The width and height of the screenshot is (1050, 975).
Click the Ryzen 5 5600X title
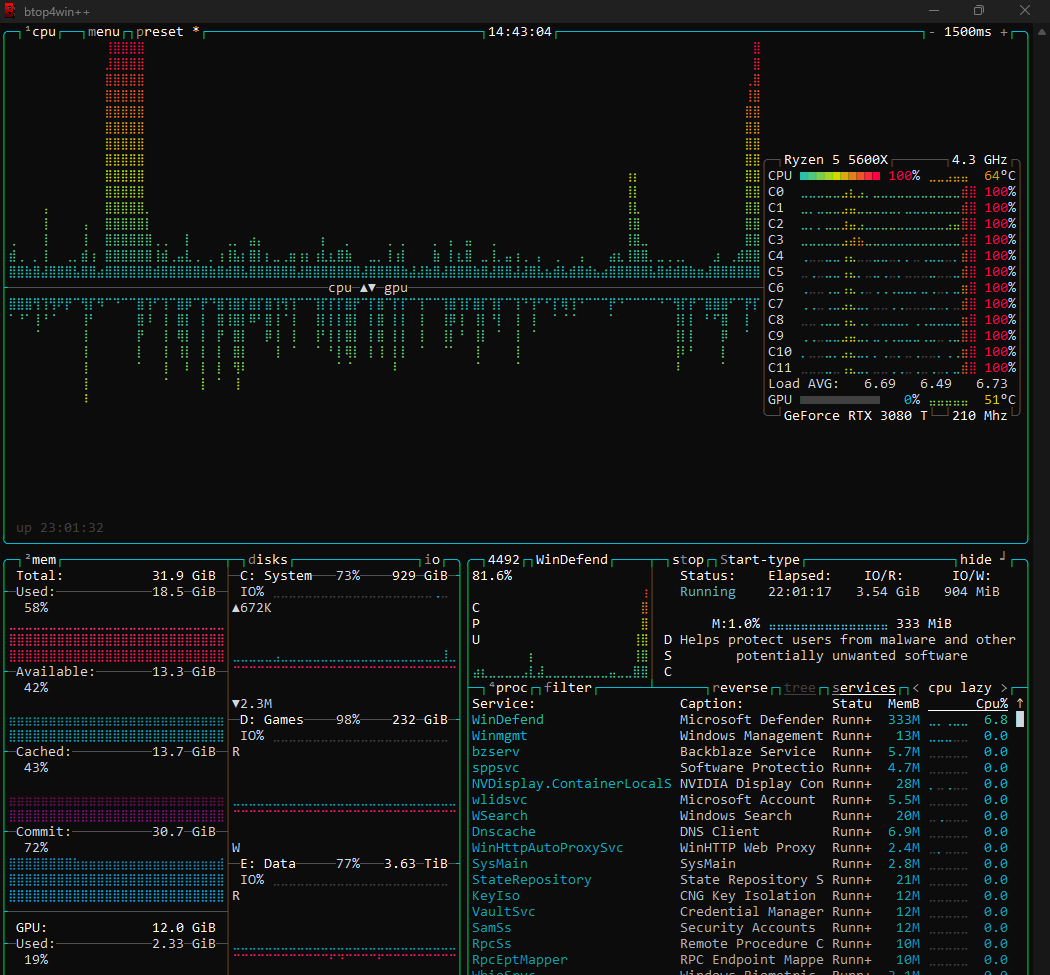click(x=836, y=160)
